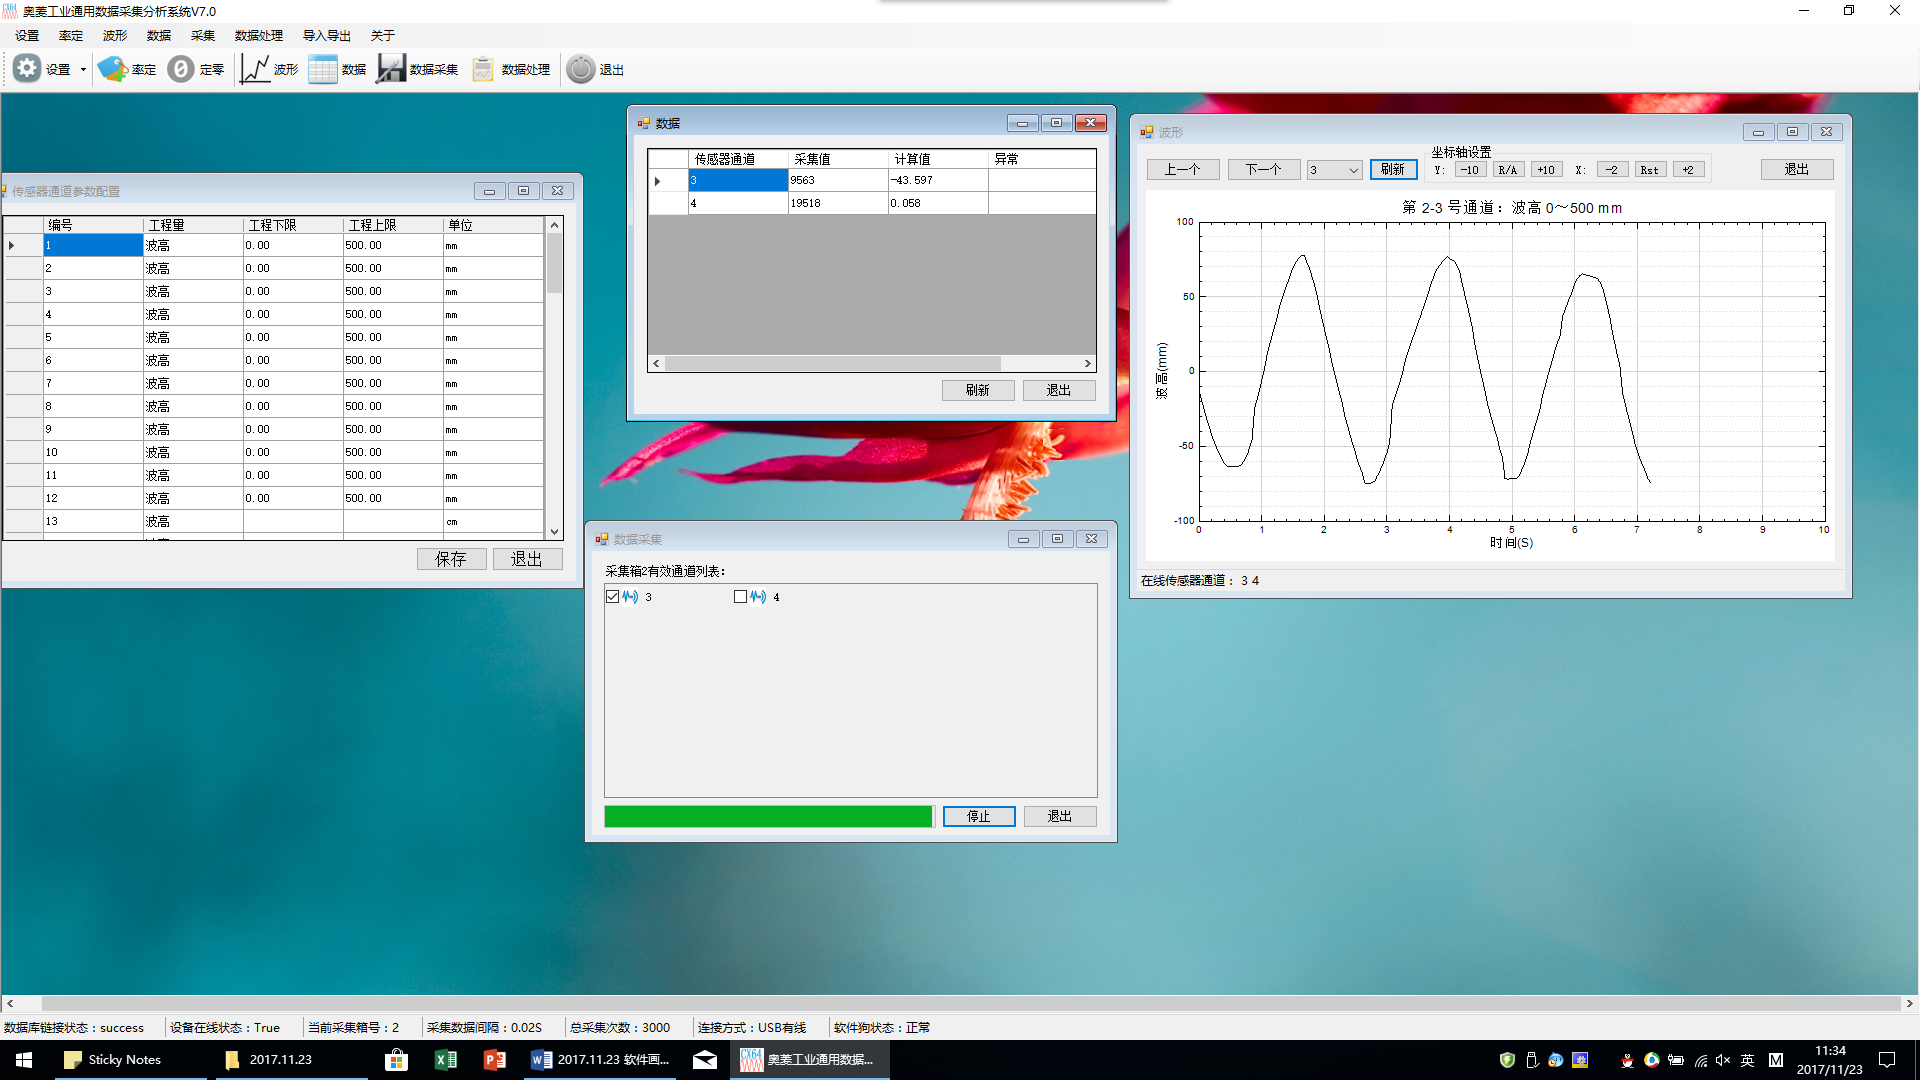The width and height of the screenshot is (1920, 1080).
Task: Click the 工程量 cell 波高 in row 13
Action: (193, 521)
